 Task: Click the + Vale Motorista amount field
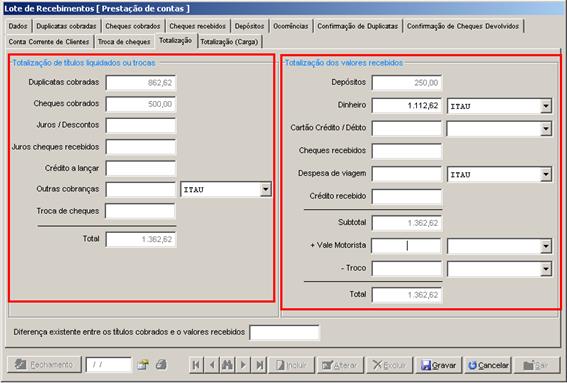(406, 246)
